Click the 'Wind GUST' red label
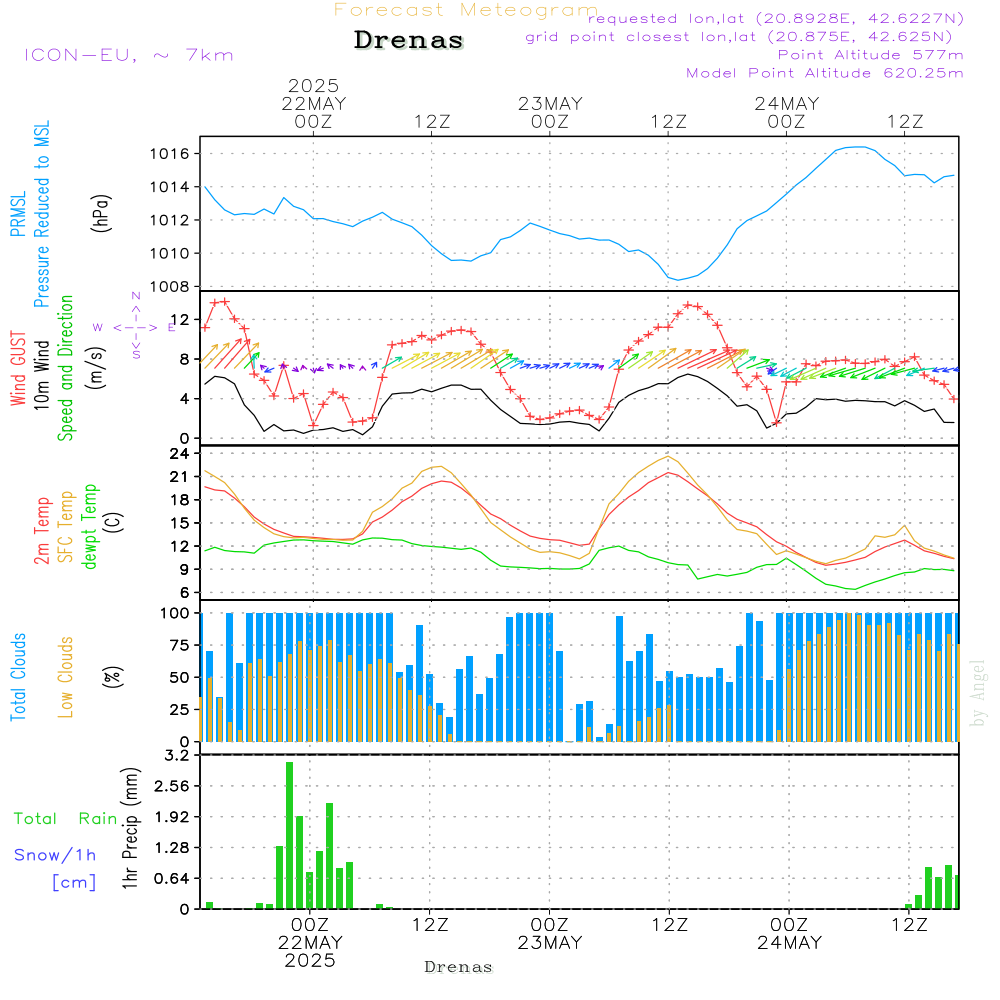Image resolution: width=1000 pixels, height=1000 pixels. tap(18, 369)
